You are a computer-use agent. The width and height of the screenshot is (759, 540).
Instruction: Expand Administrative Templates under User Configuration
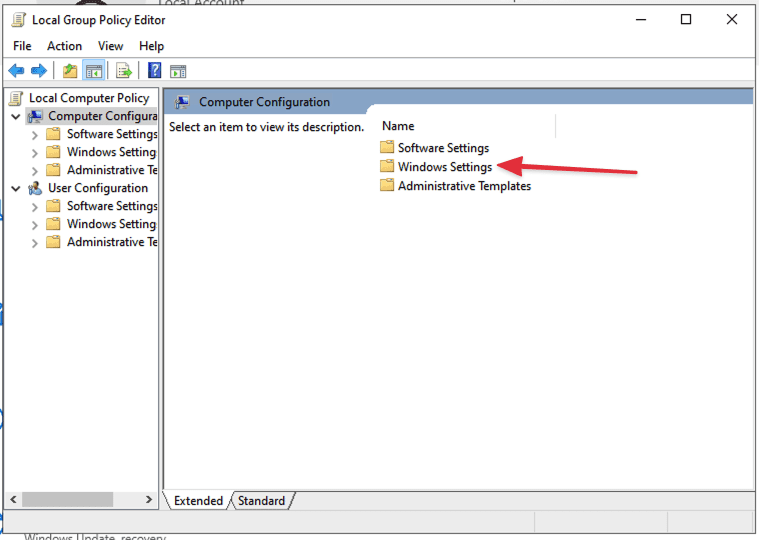(35, 242)
